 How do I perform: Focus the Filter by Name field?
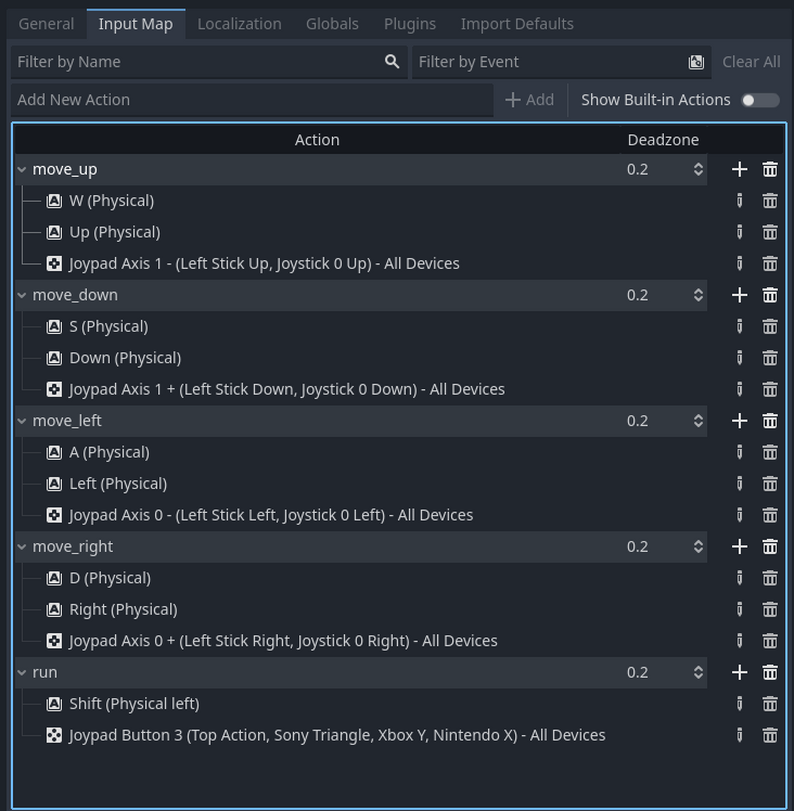pyautogui.click(x=209, y=62)
